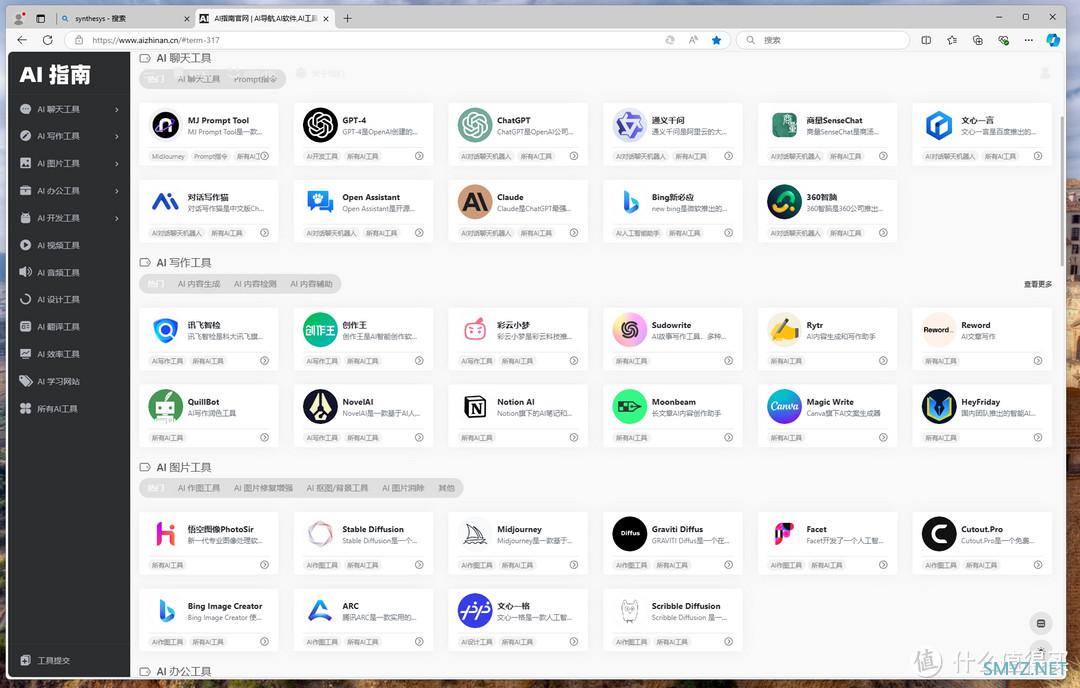Viewport: 1080px width, 688px height.
Task: Open the Midjourney sailboat icon
Action: coord(475,534)
